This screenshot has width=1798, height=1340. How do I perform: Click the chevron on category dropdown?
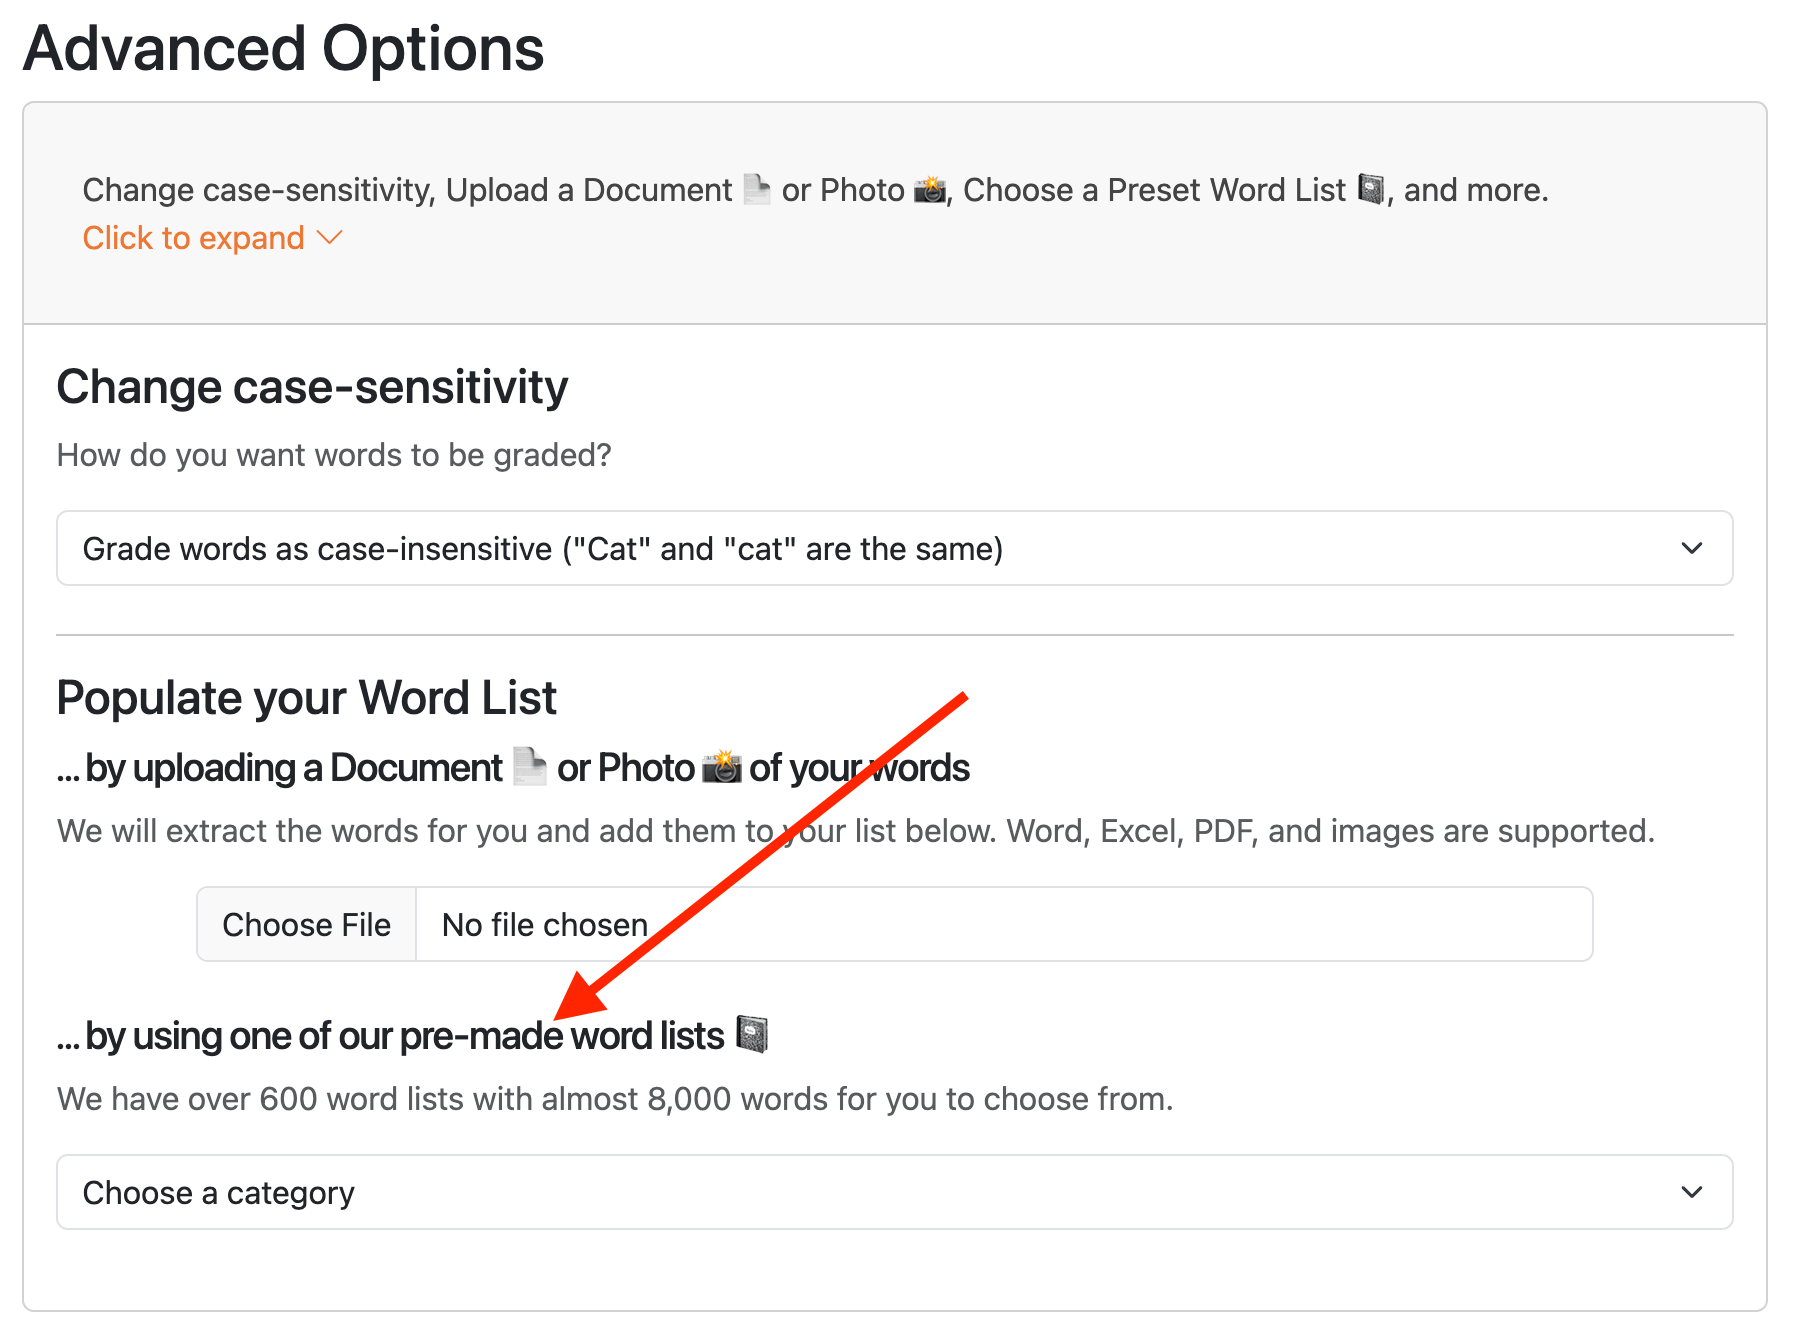(x=1691, y=1192)
